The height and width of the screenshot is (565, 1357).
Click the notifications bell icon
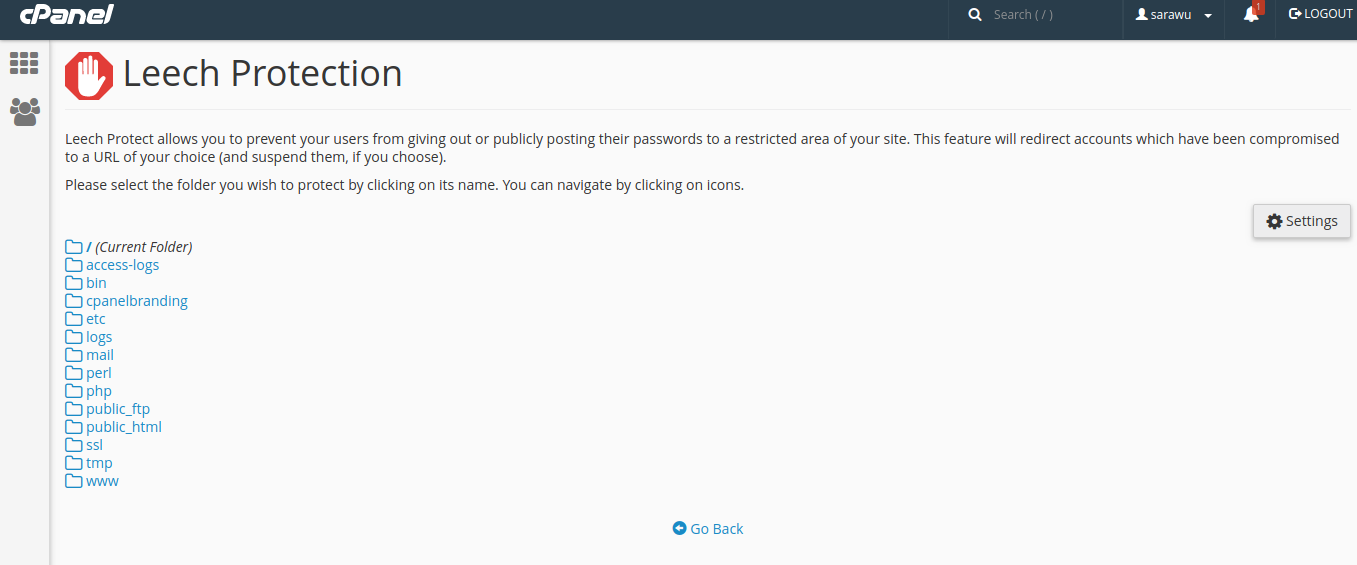(x=1250, y=15)
